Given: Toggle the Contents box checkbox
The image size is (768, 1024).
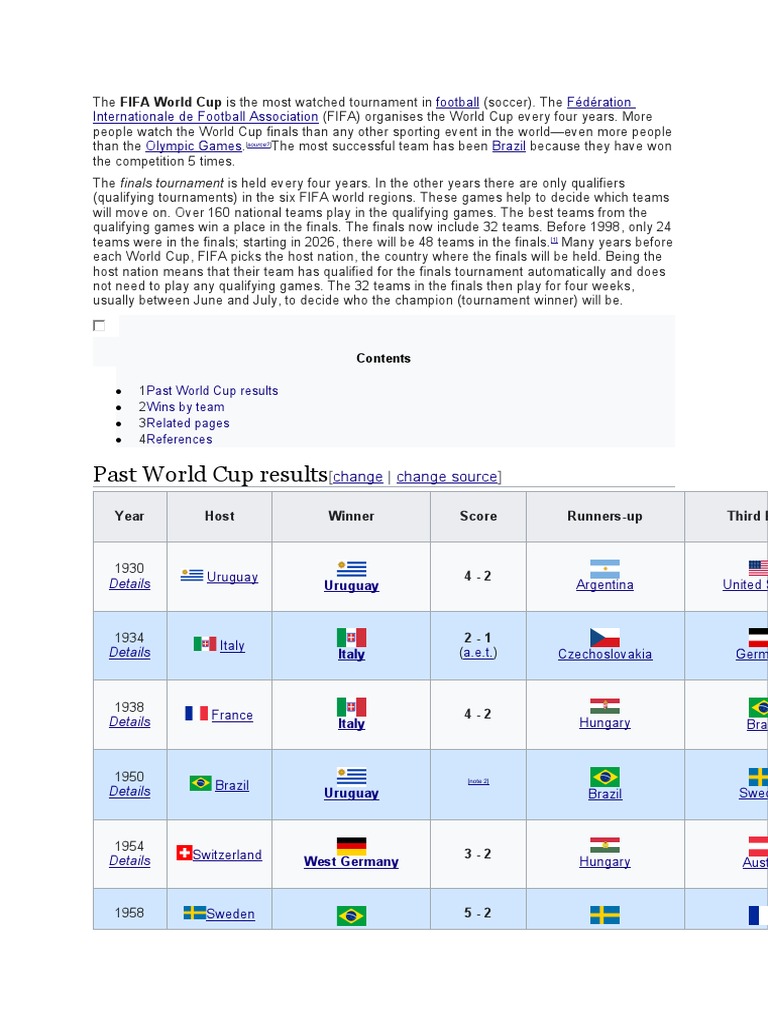Looking at the screenshot, I should click(99, 325).
